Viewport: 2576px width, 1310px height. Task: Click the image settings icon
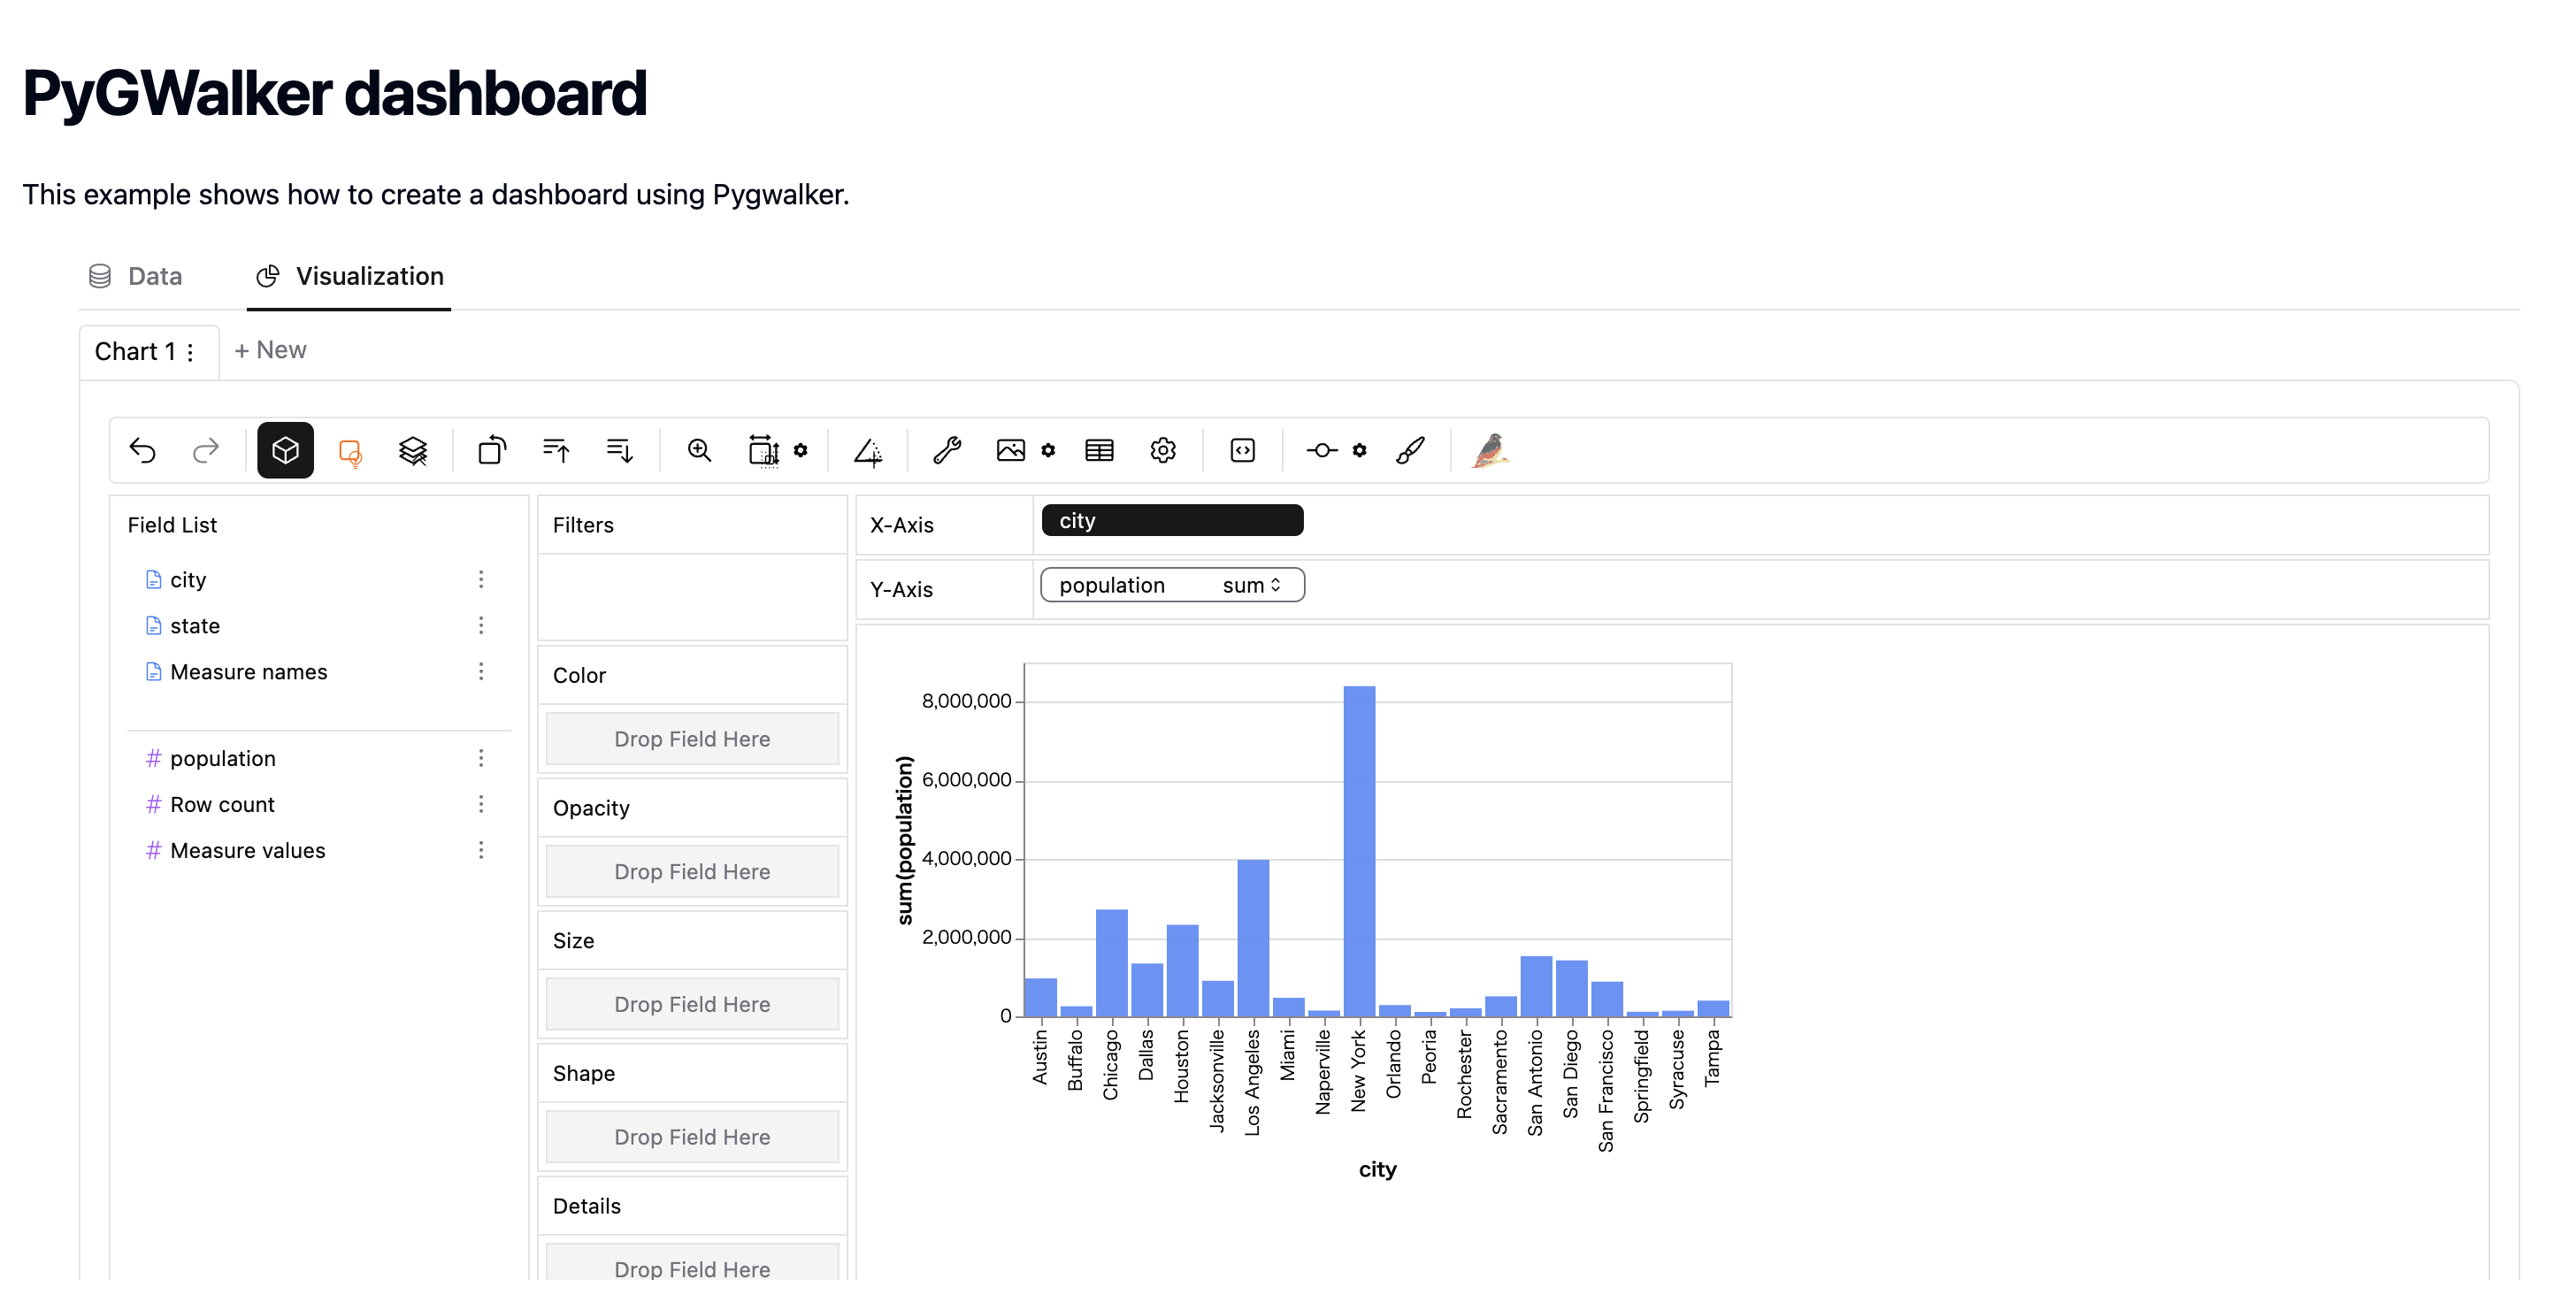pos(1047,449)
